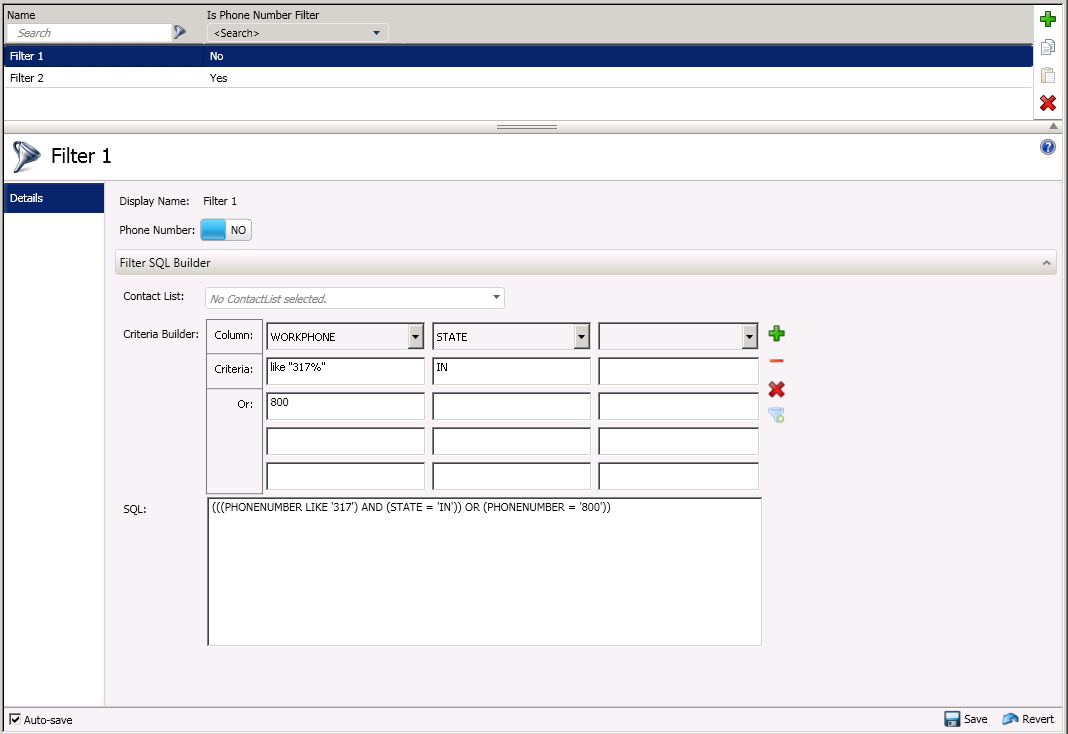Select Filter 2 row in list
Screen dimensions: 1068x734
518,78
